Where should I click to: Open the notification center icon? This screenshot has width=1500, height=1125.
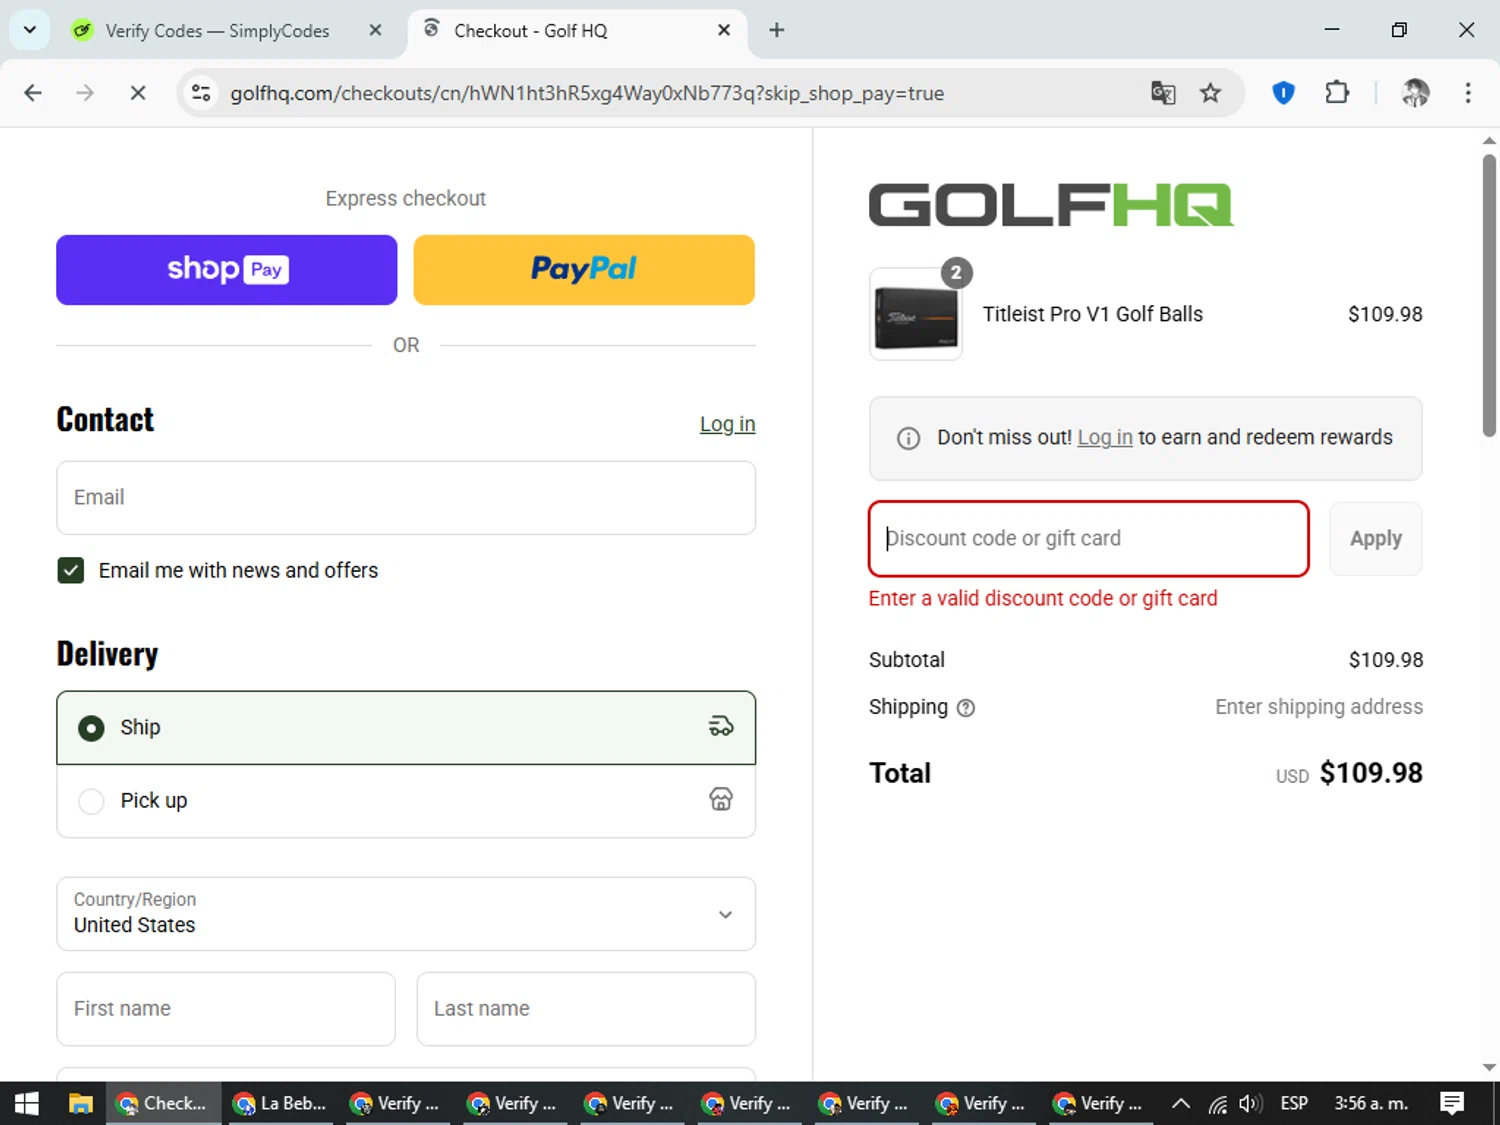(x=1452, y=1103)
